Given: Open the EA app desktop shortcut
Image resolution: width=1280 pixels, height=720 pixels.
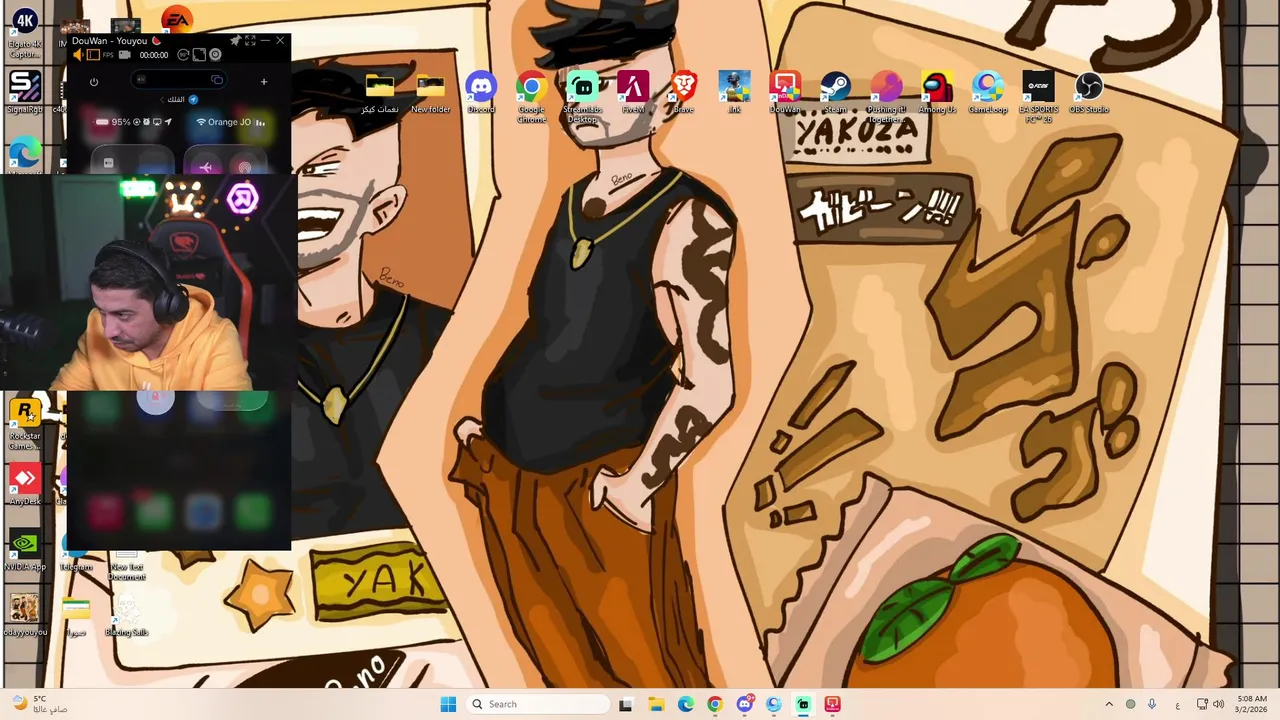Looking at the screenshot, I should (x=176, y=18).
